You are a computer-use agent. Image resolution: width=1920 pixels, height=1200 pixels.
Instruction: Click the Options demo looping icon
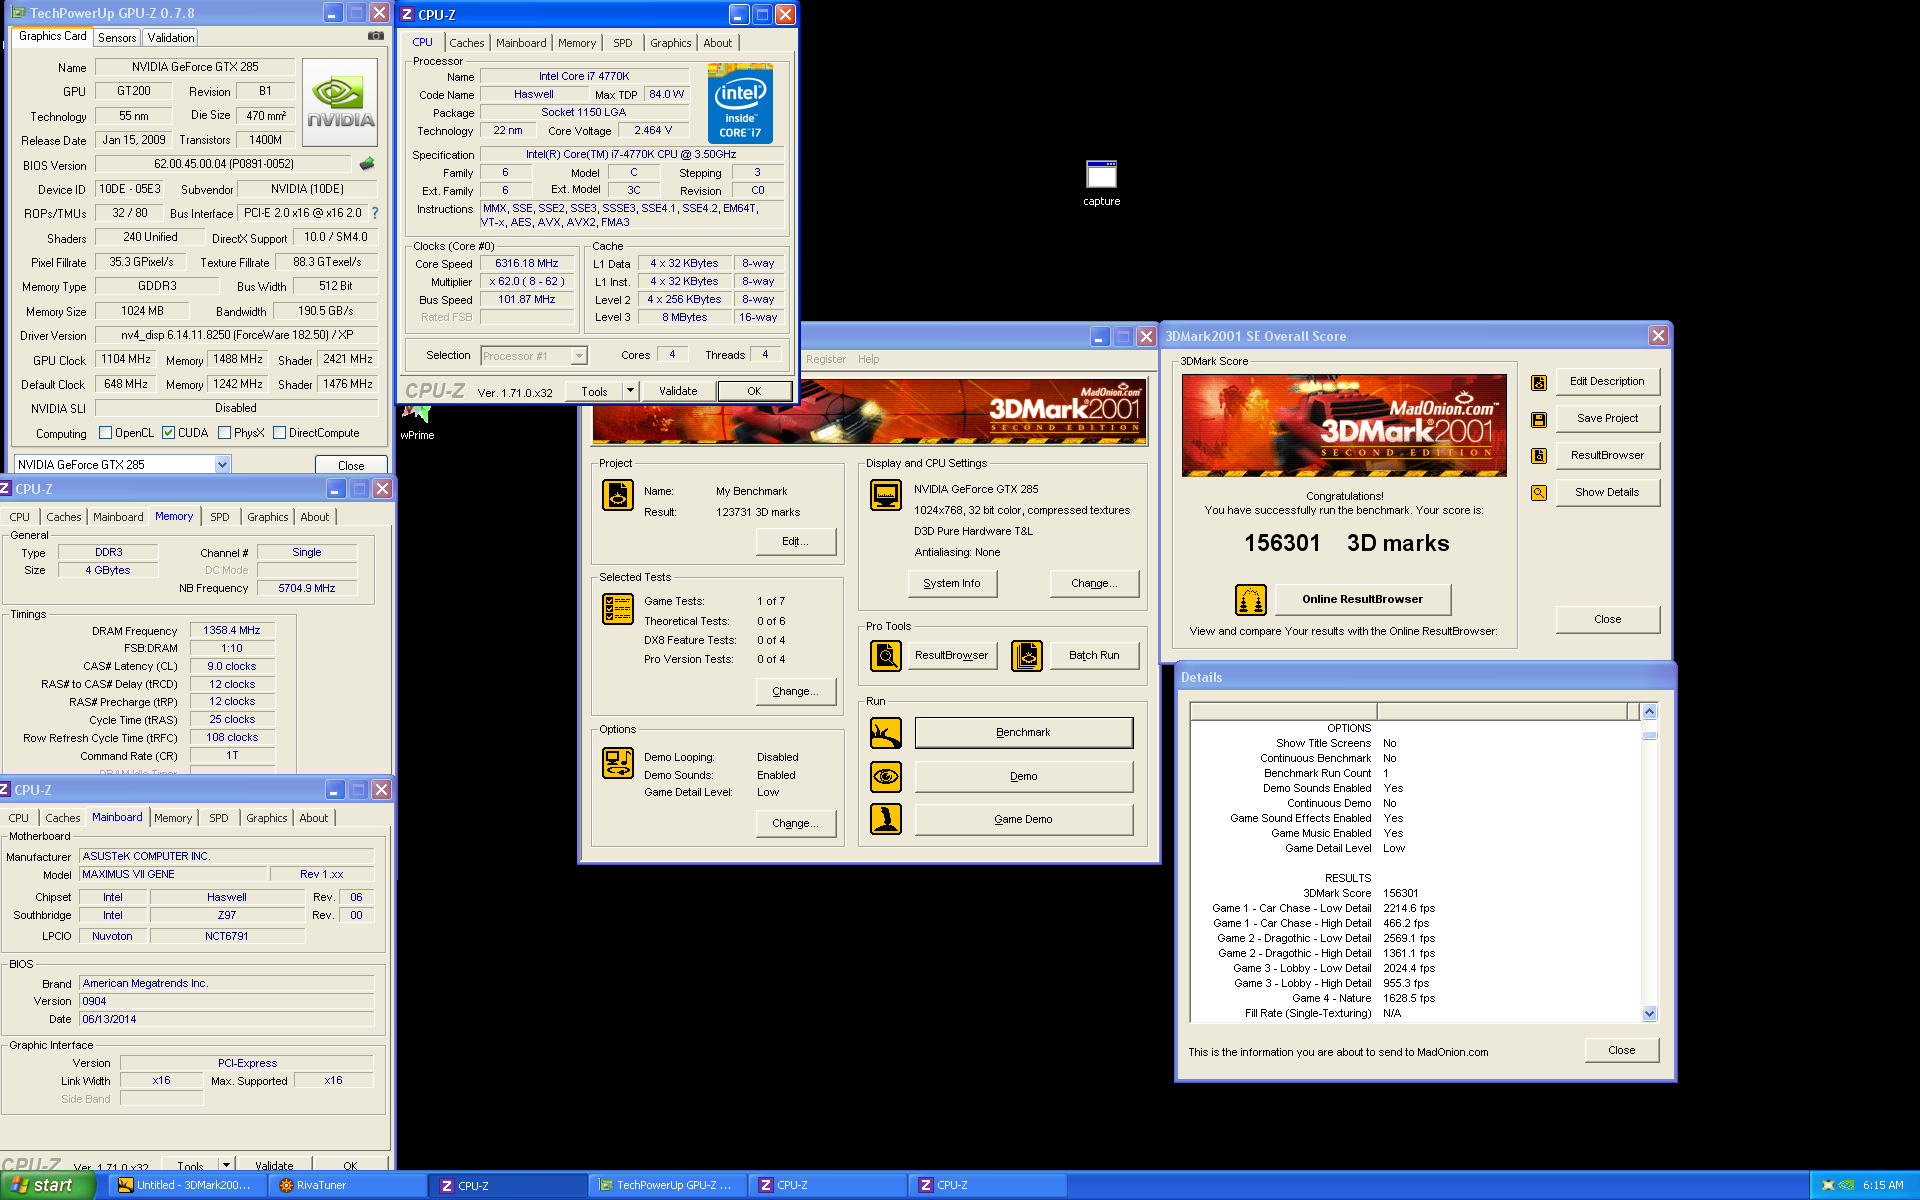pyautogui.click(x=618, y=763)
